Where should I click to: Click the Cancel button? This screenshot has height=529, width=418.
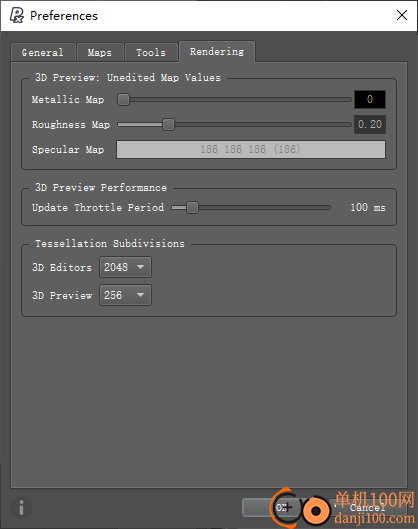point(368,507)
